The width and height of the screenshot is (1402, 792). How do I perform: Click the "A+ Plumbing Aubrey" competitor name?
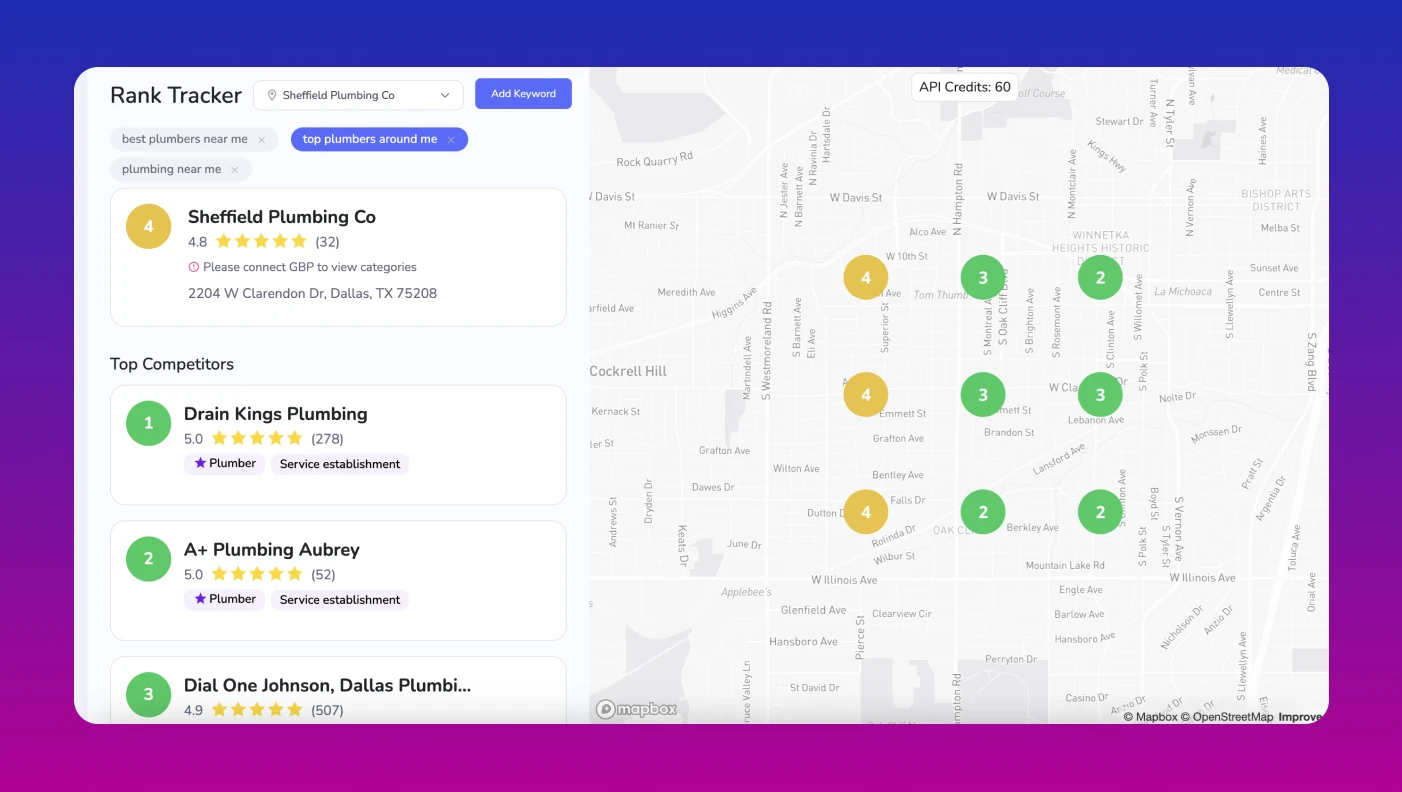click(272, 550)
